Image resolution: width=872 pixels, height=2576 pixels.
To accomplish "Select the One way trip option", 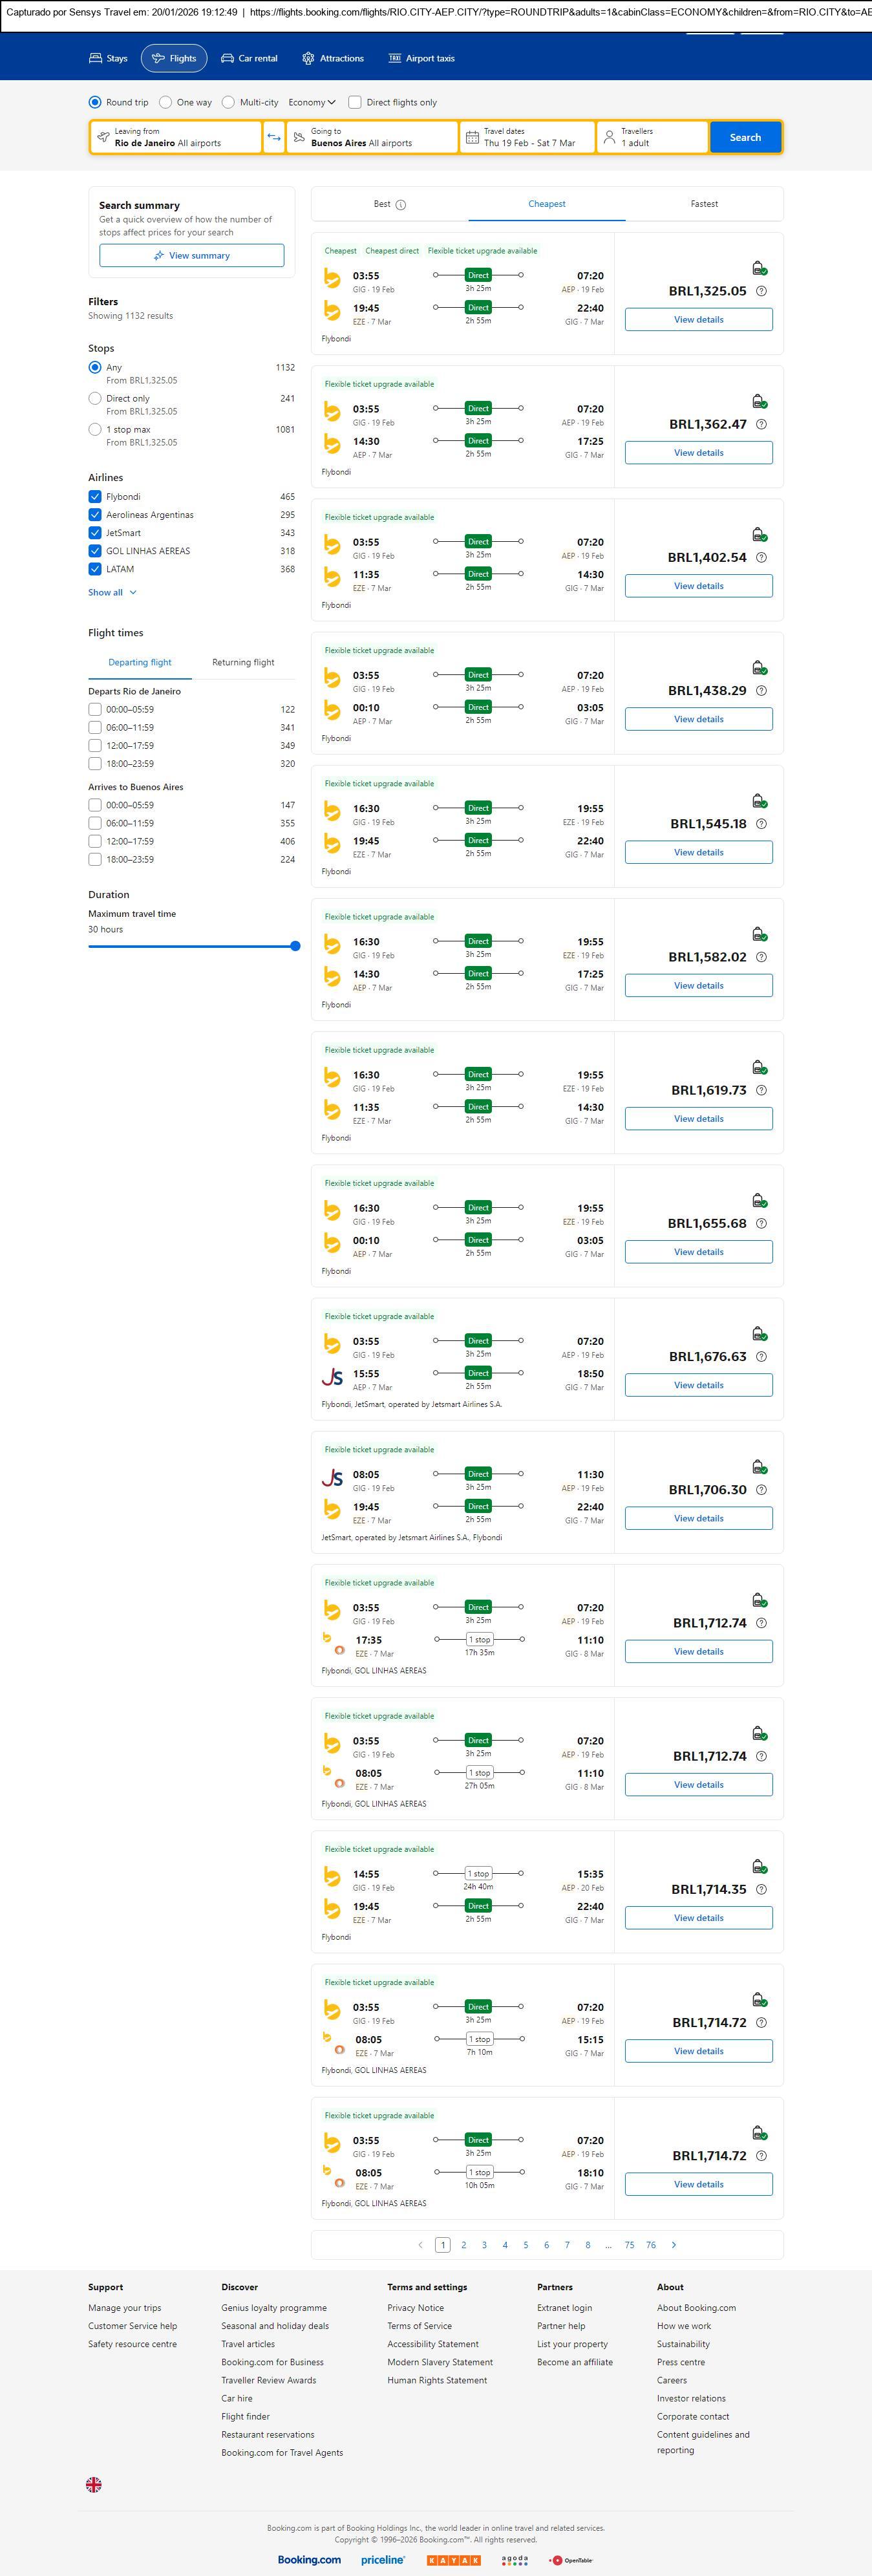I will click(x=166, y=102).
